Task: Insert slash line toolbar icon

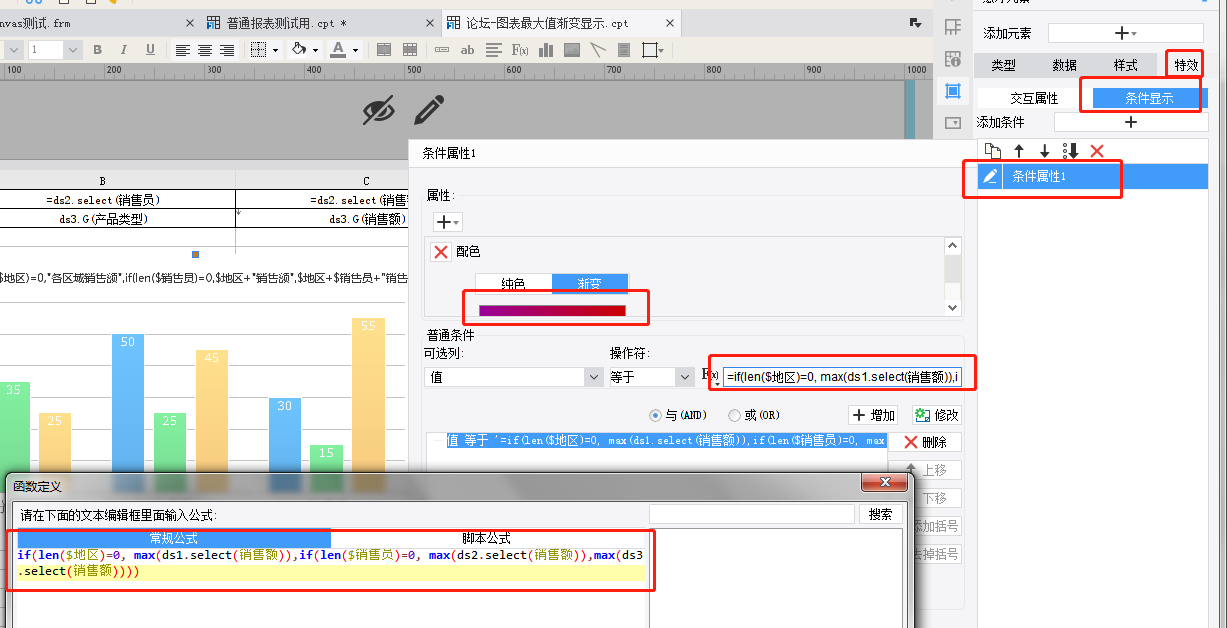Action: [598, 50]
